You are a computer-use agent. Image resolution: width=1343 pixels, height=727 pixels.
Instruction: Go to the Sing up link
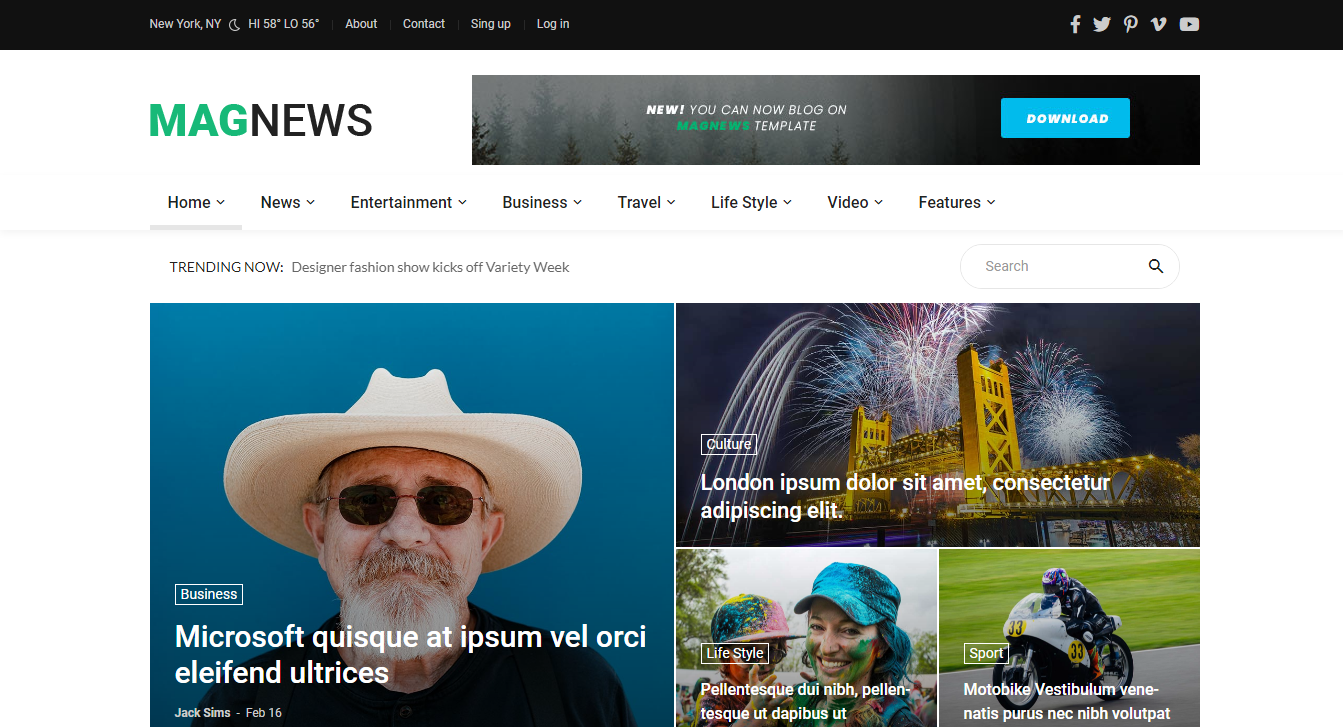[x=491, y=24]
